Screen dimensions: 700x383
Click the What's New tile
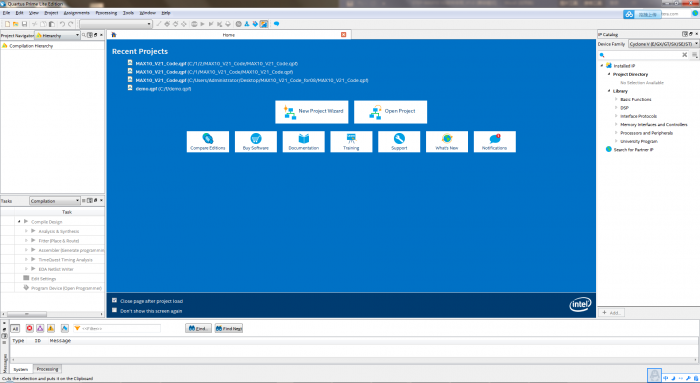(447, 142)
